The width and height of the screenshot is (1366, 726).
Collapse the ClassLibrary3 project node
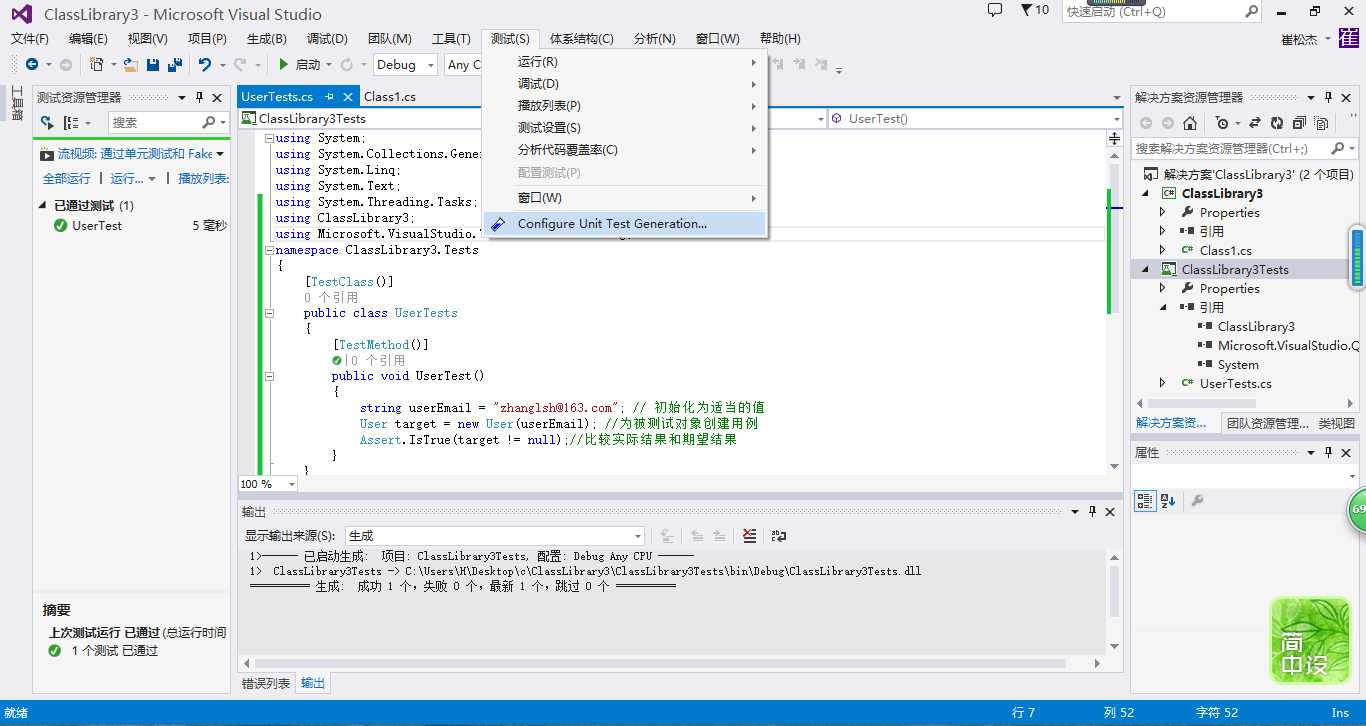tap(1147, 193)
